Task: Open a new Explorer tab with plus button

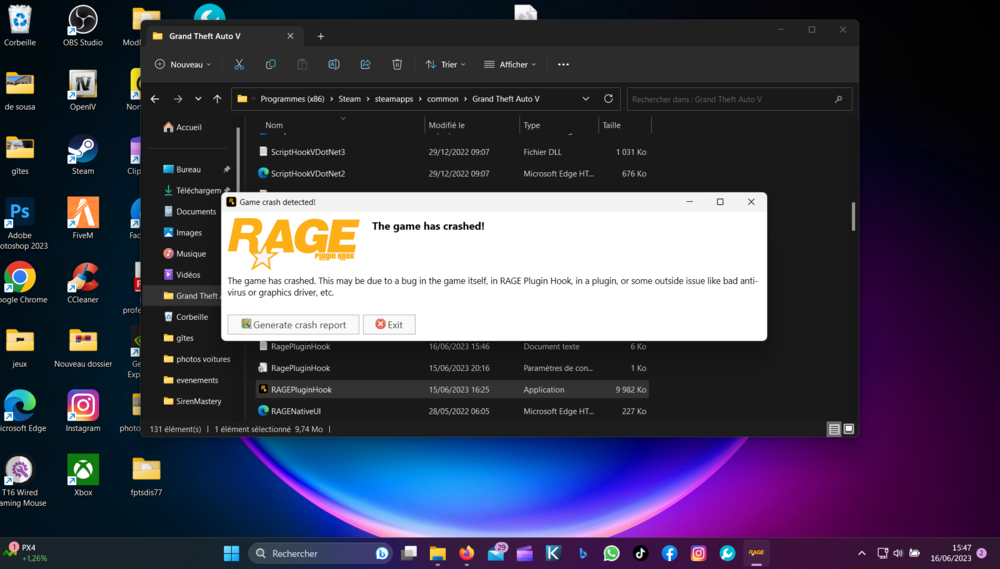Action: pyautogui.click(x=321, y=36)
